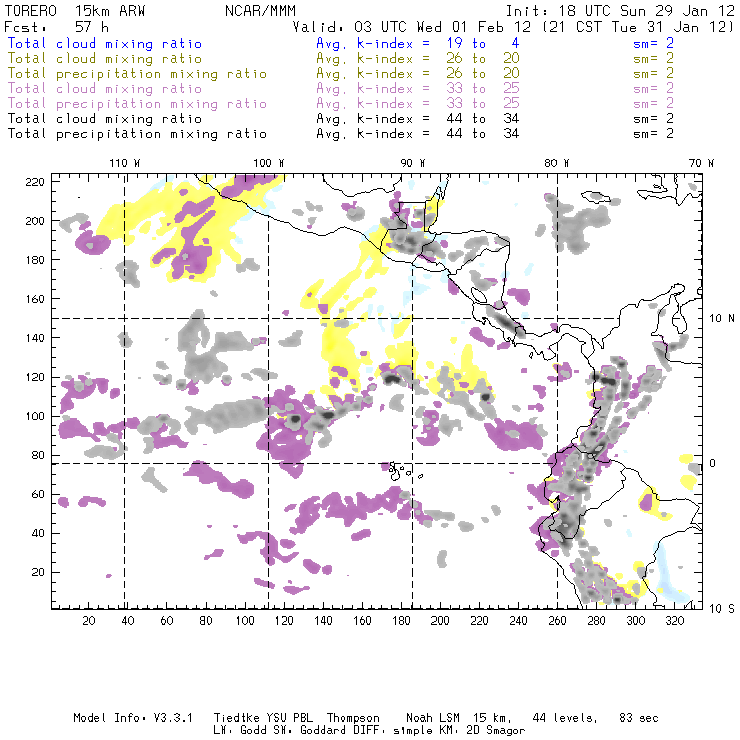This screenshot has height=740, width=740.
Task: Click the 'TORERO 15km ARW' title text
Action: (75, 10)
